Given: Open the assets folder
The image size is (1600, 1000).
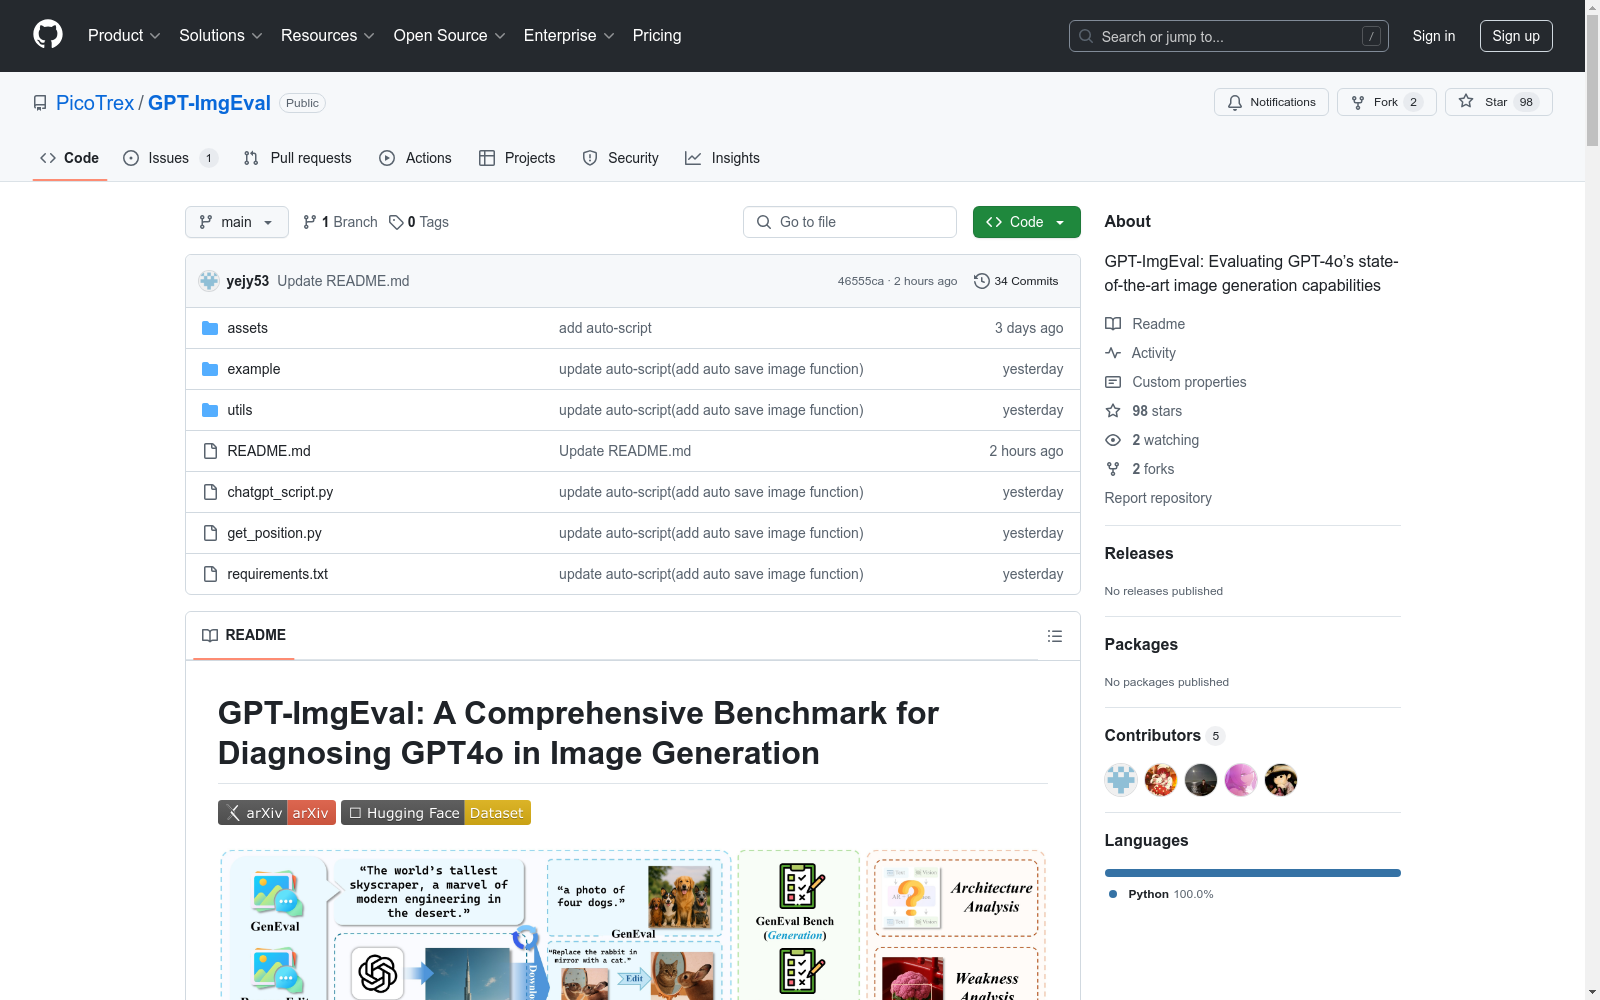Looking at the screenshot, I should click(x=247, y=328).
